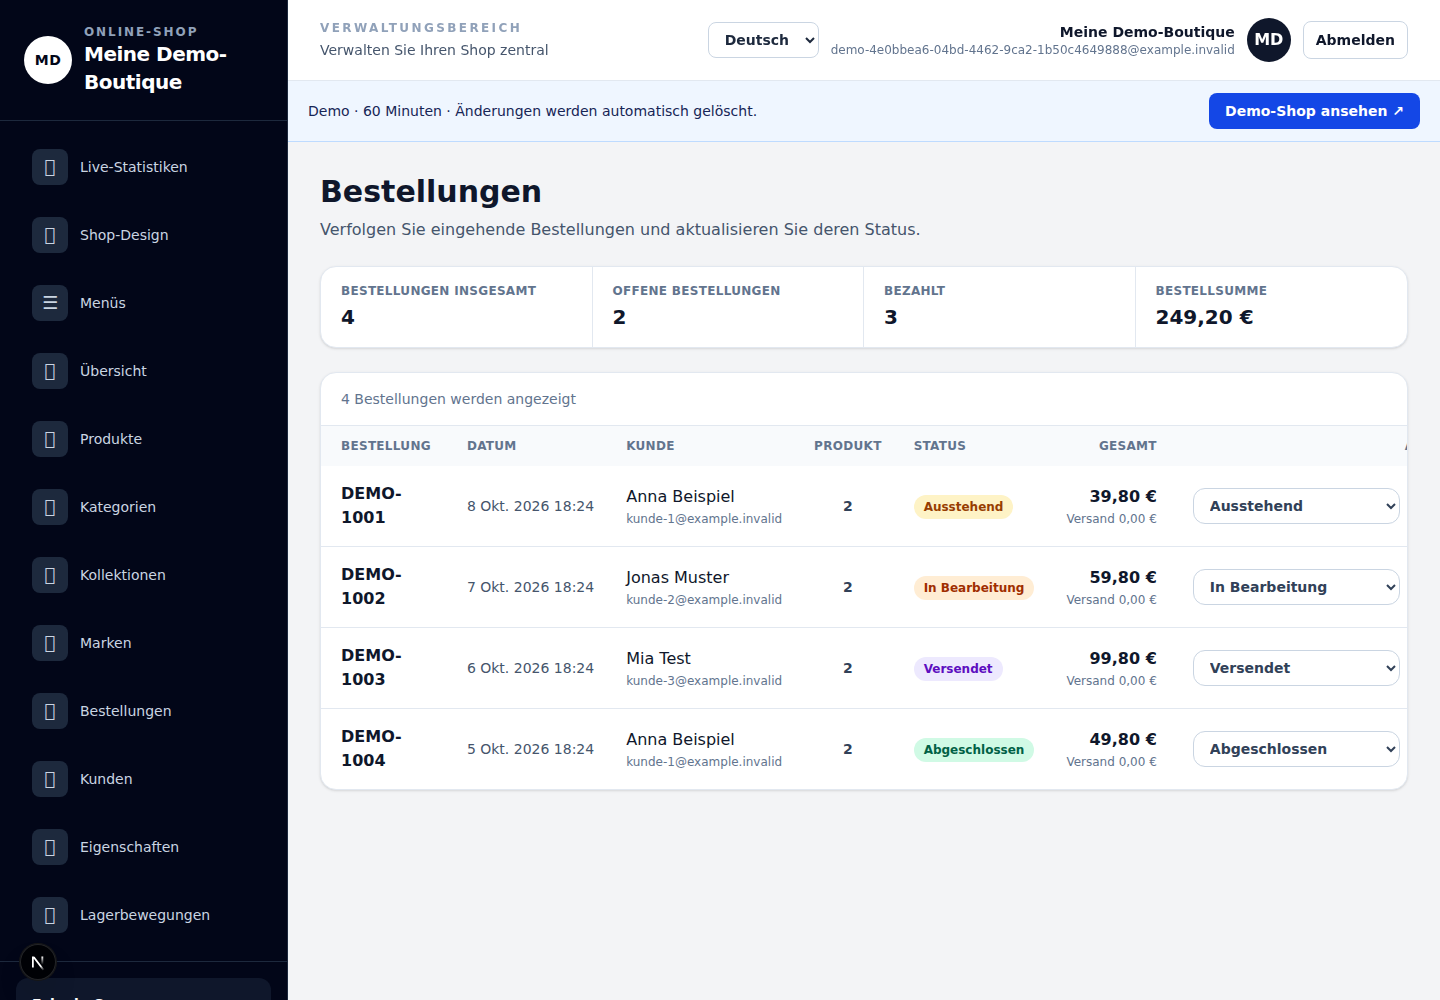The image size is (1440, 1000).
Task: Go to Live-Statistiken in the sidebar
Action: [144, 167]
